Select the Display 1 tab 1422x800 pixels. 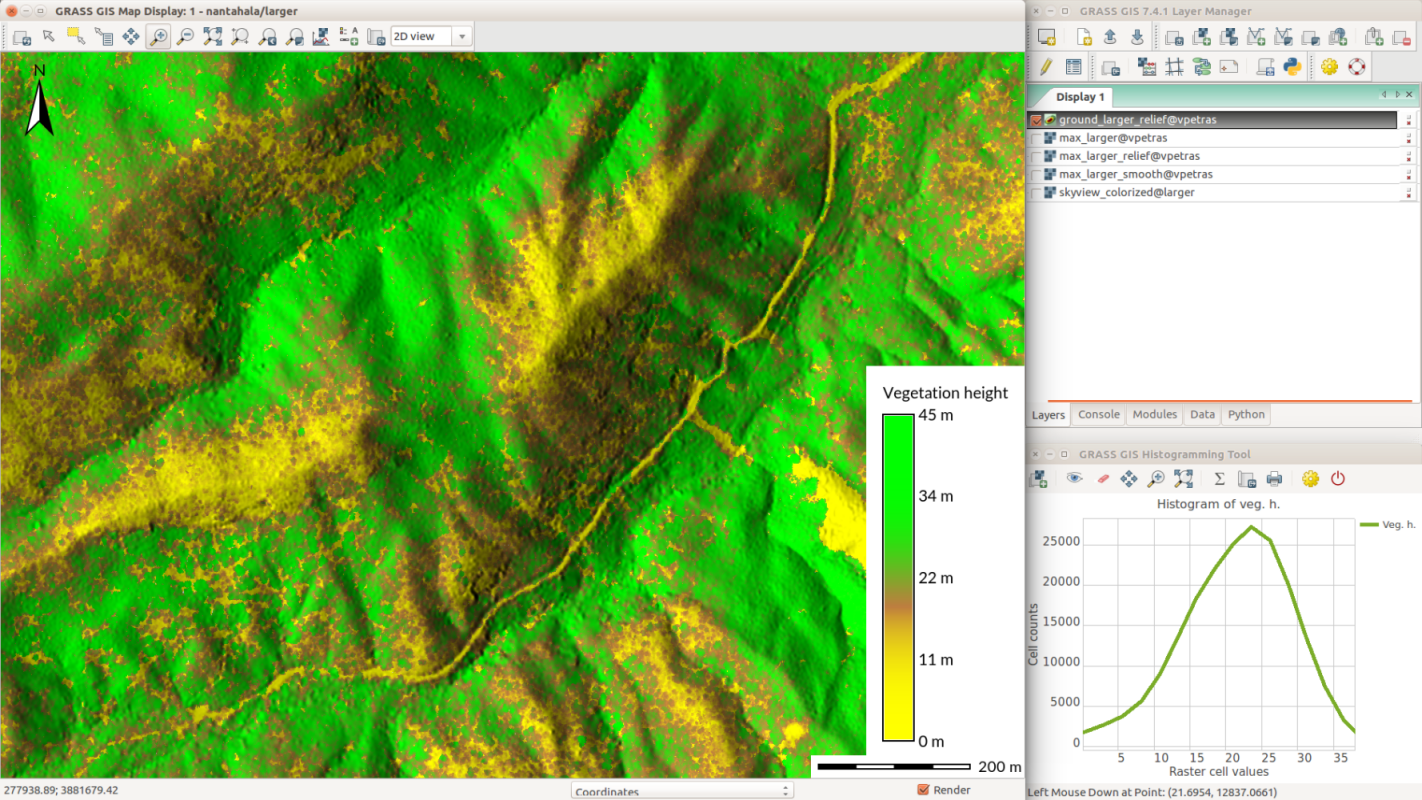click(1080, 97)
